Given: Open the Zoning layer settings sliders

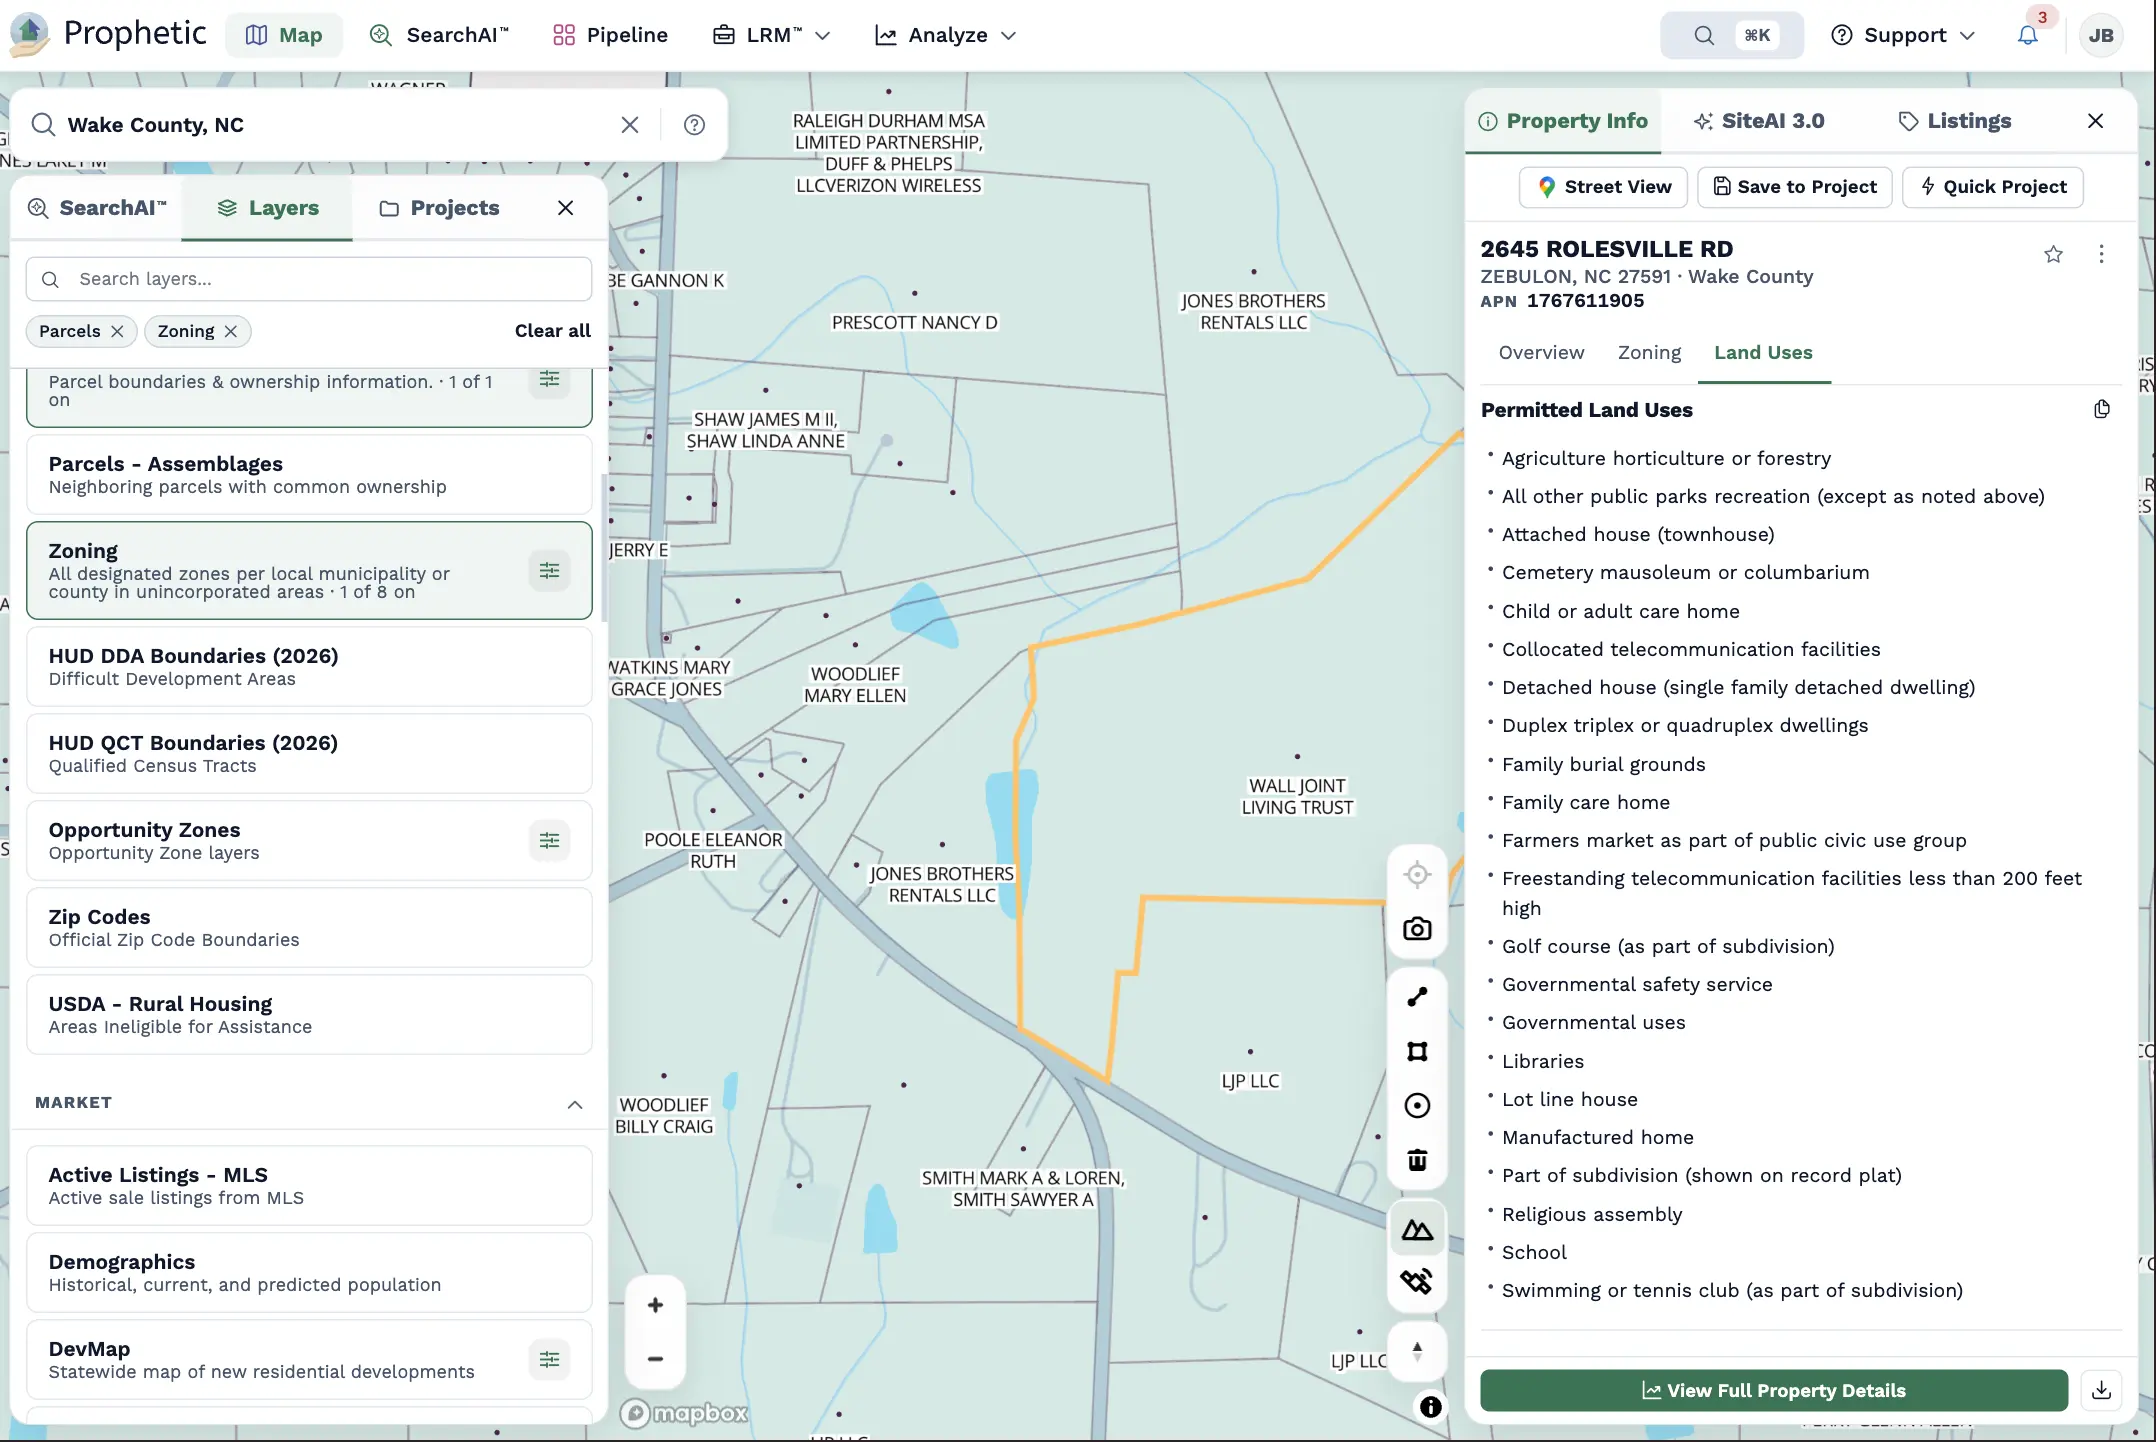Looking at the screenshot, I should [549, 570].
